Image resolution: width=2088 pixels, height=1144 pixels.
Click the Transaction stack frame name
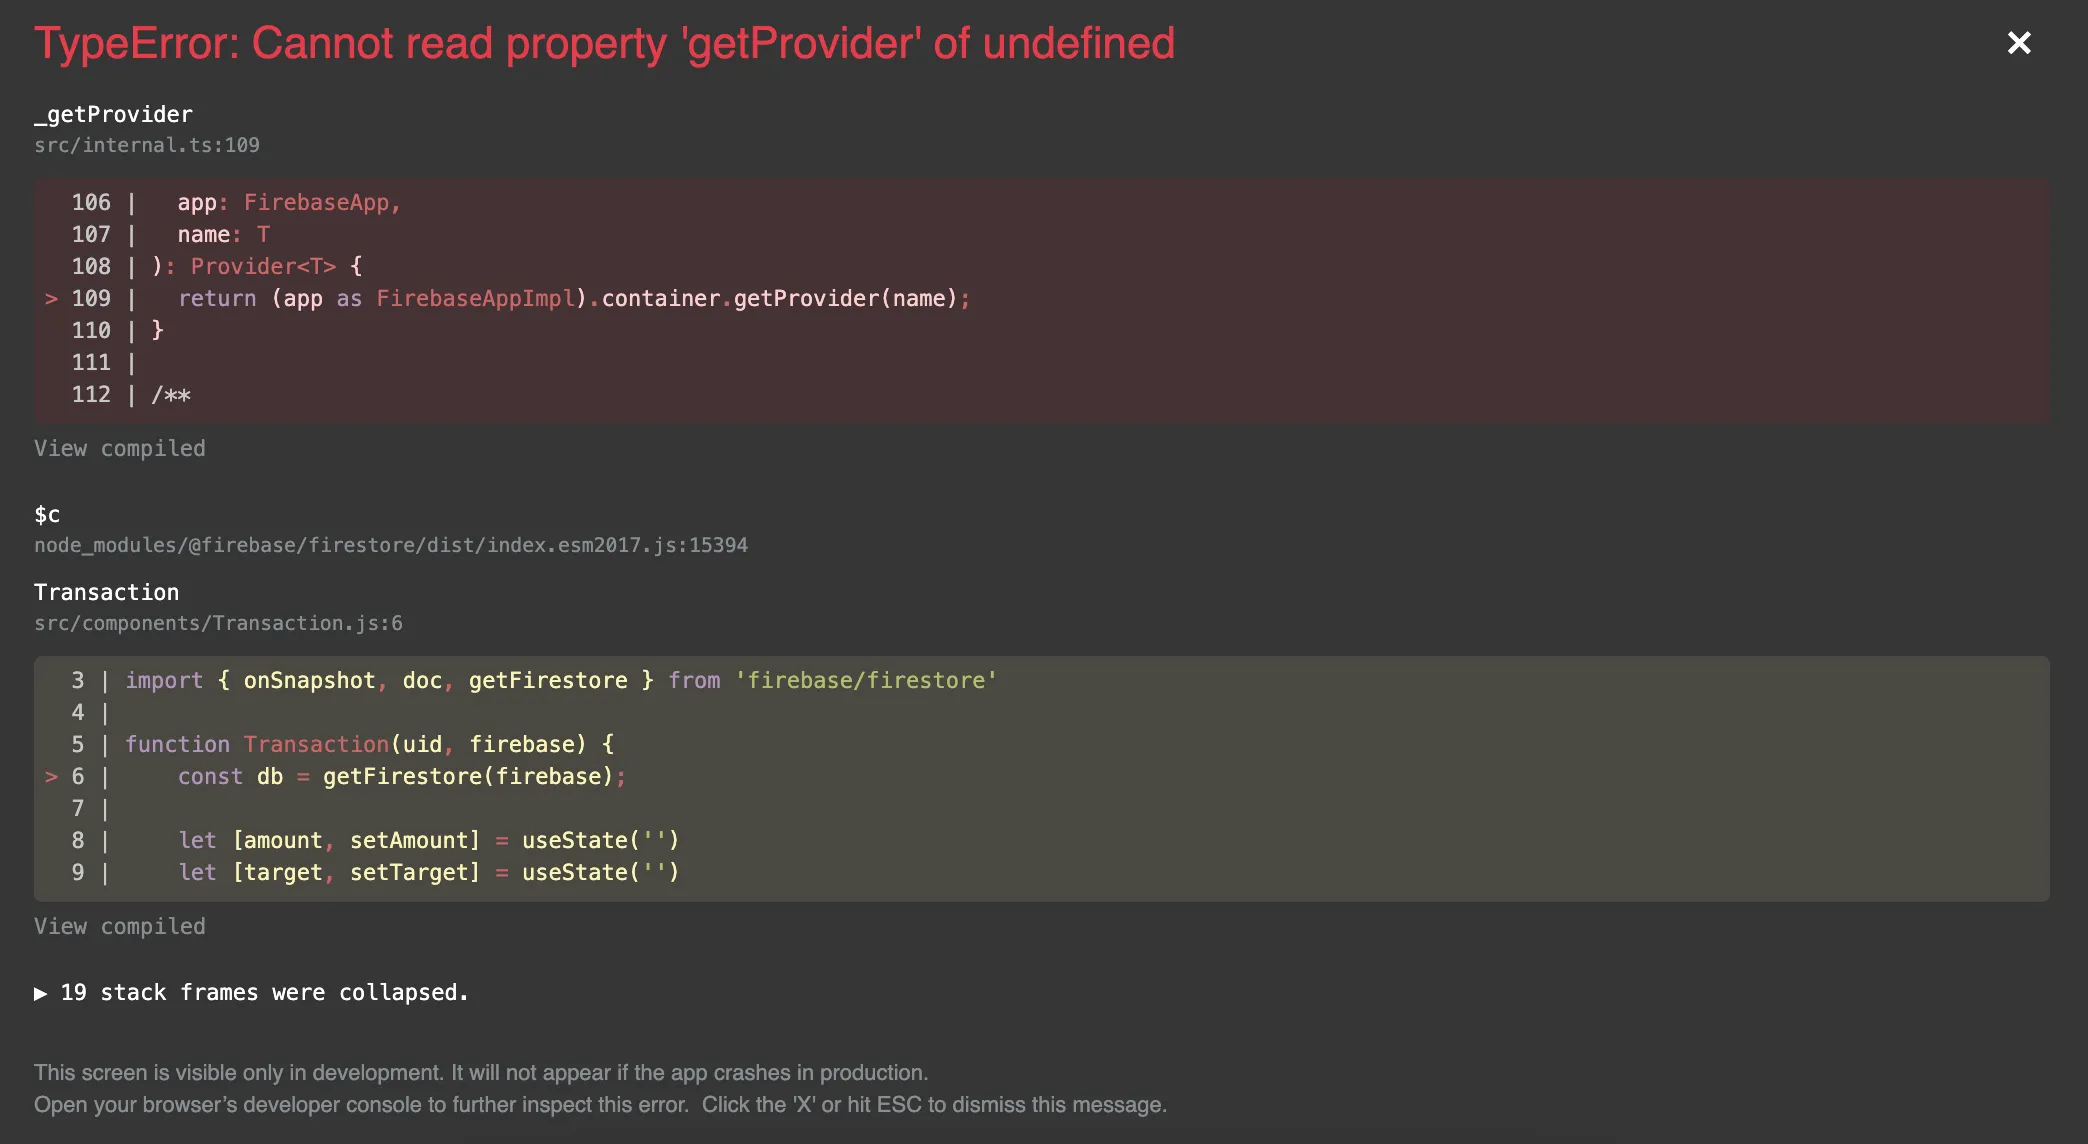point(106,592)
